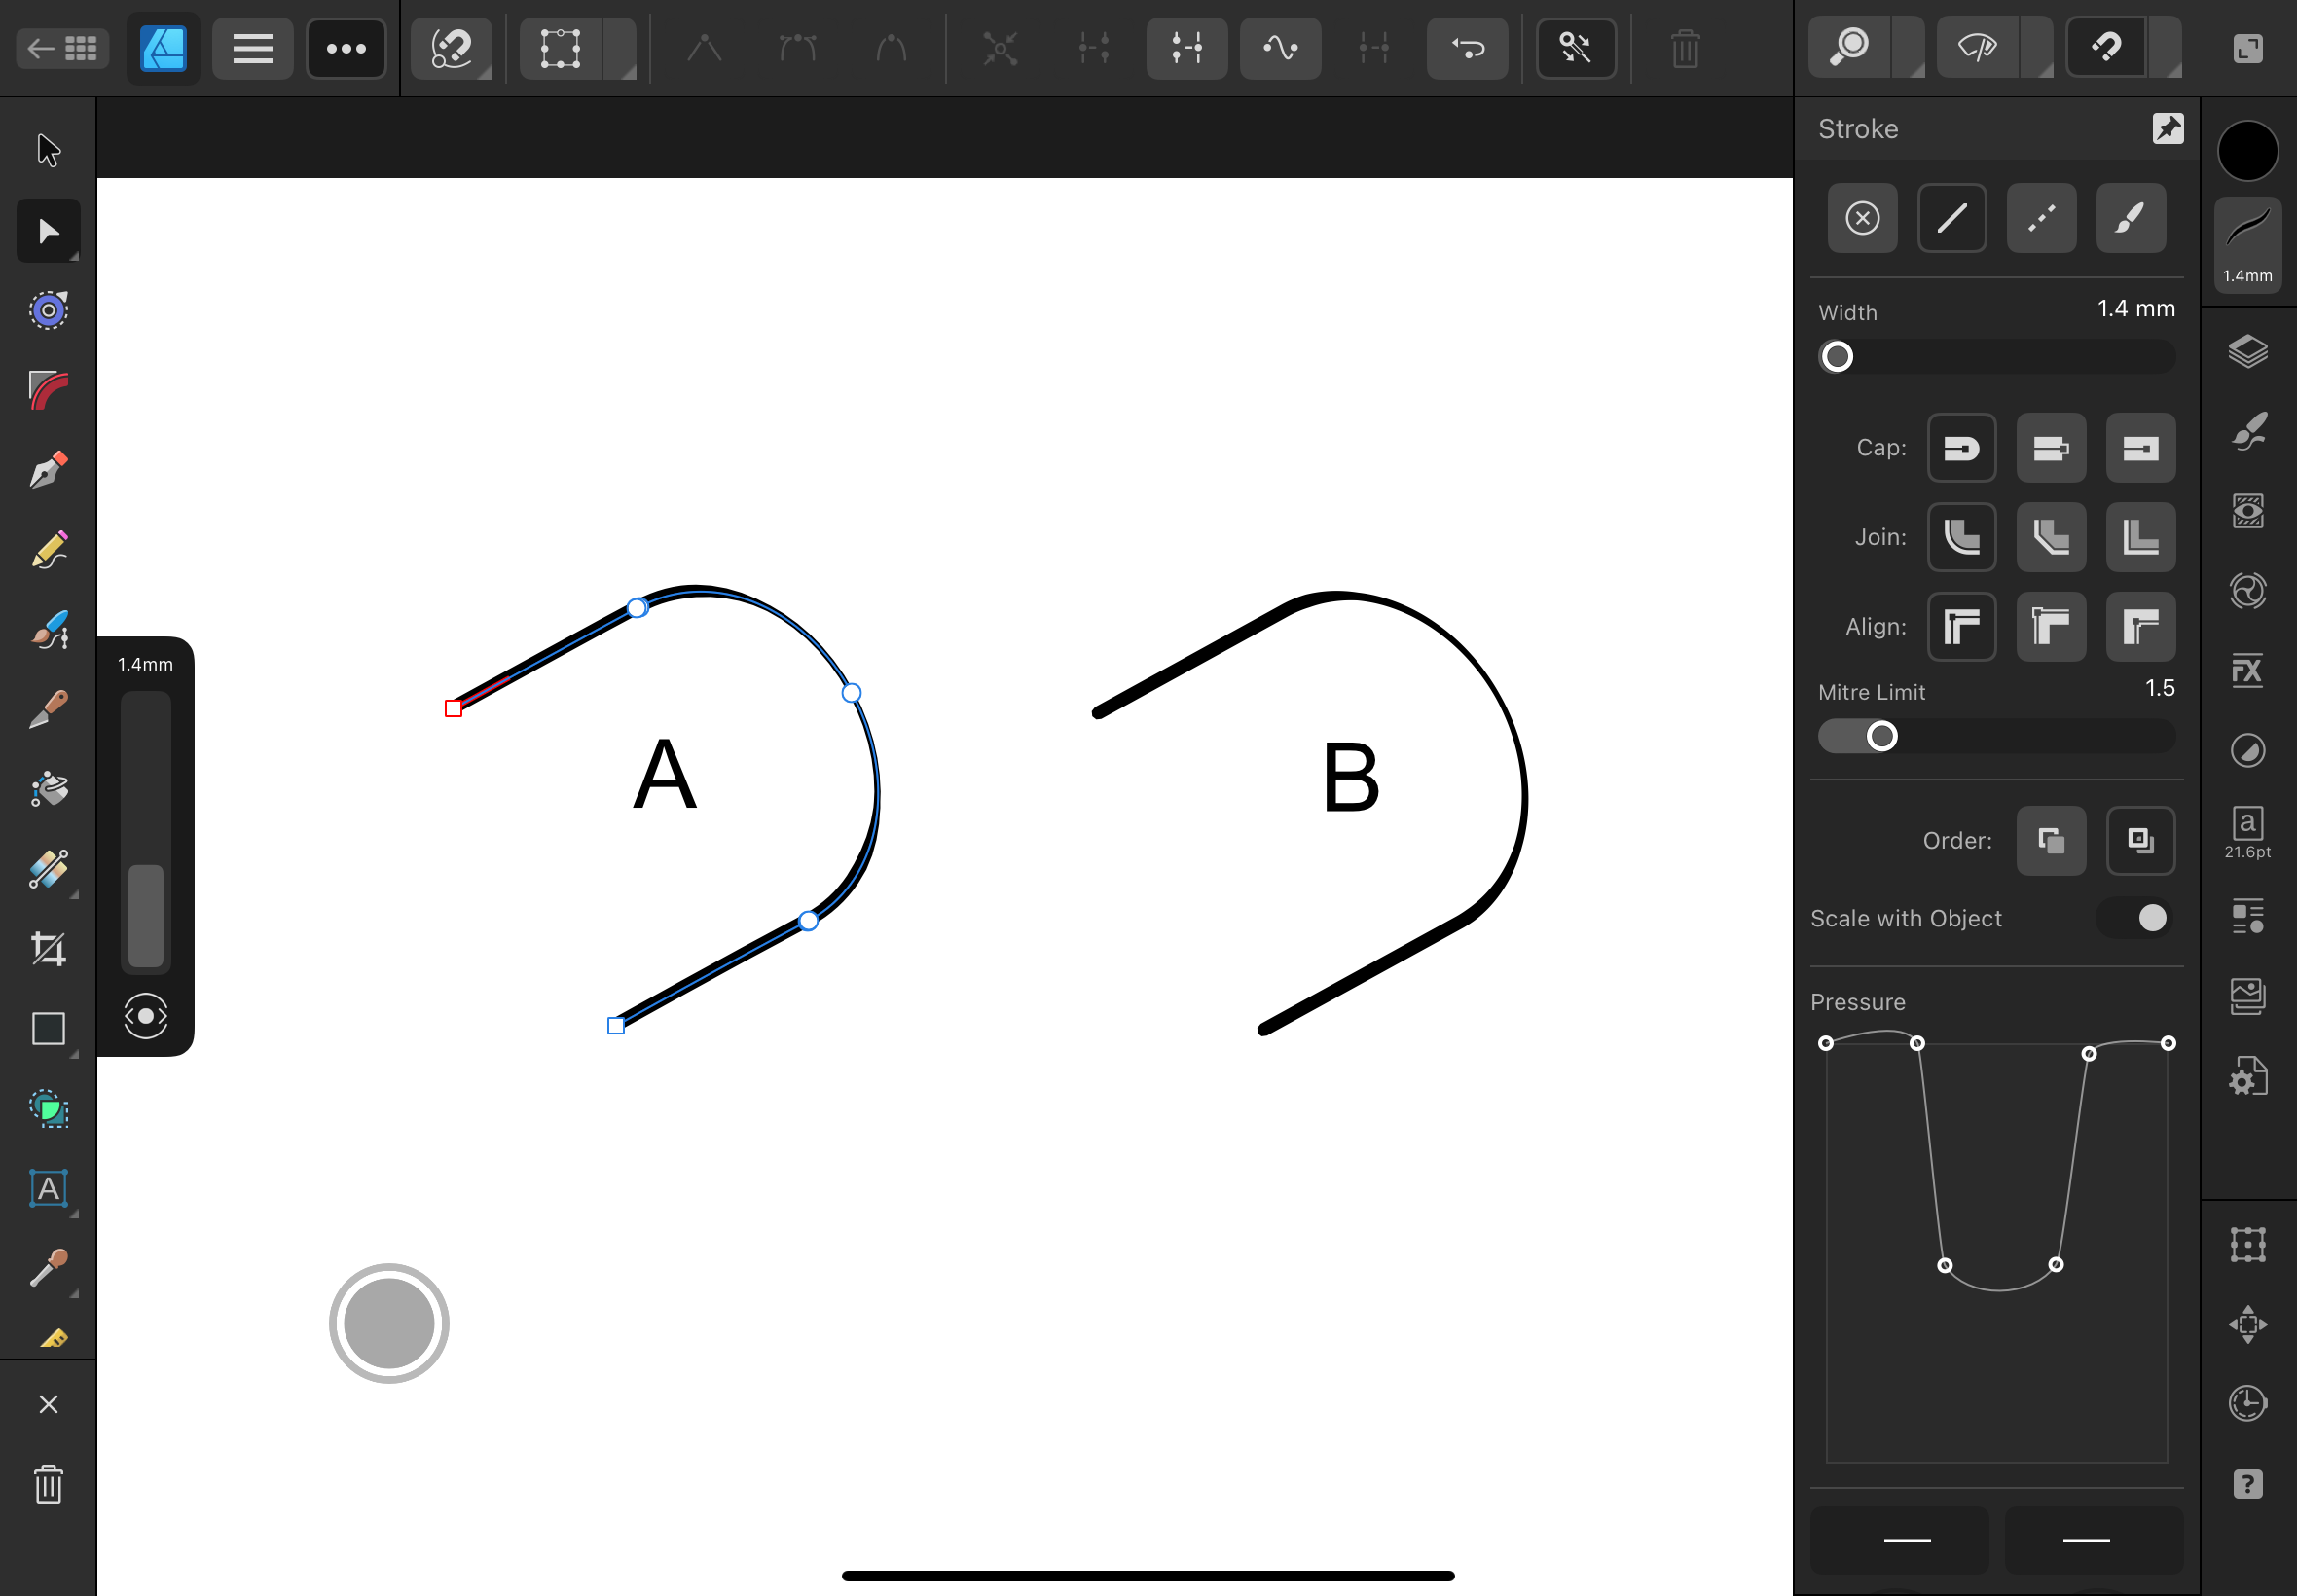Open the stroke end arrowhead selector
The height and width of the screenshot is (1596, 2297).
tap(2093, 1540)
